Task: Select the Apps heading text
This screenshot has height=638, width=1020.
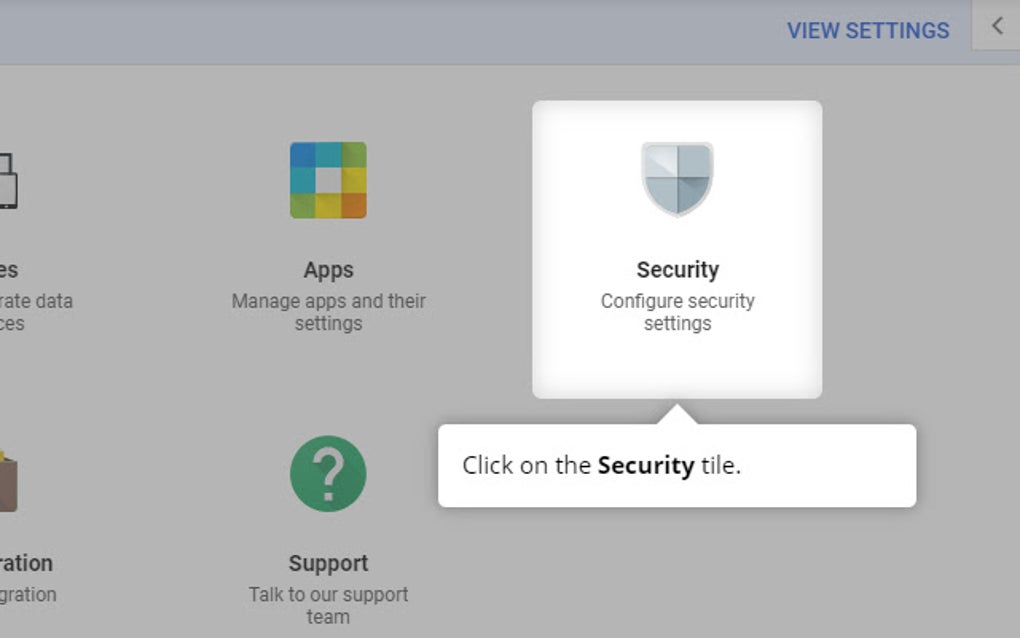Action: click(328, 270)
